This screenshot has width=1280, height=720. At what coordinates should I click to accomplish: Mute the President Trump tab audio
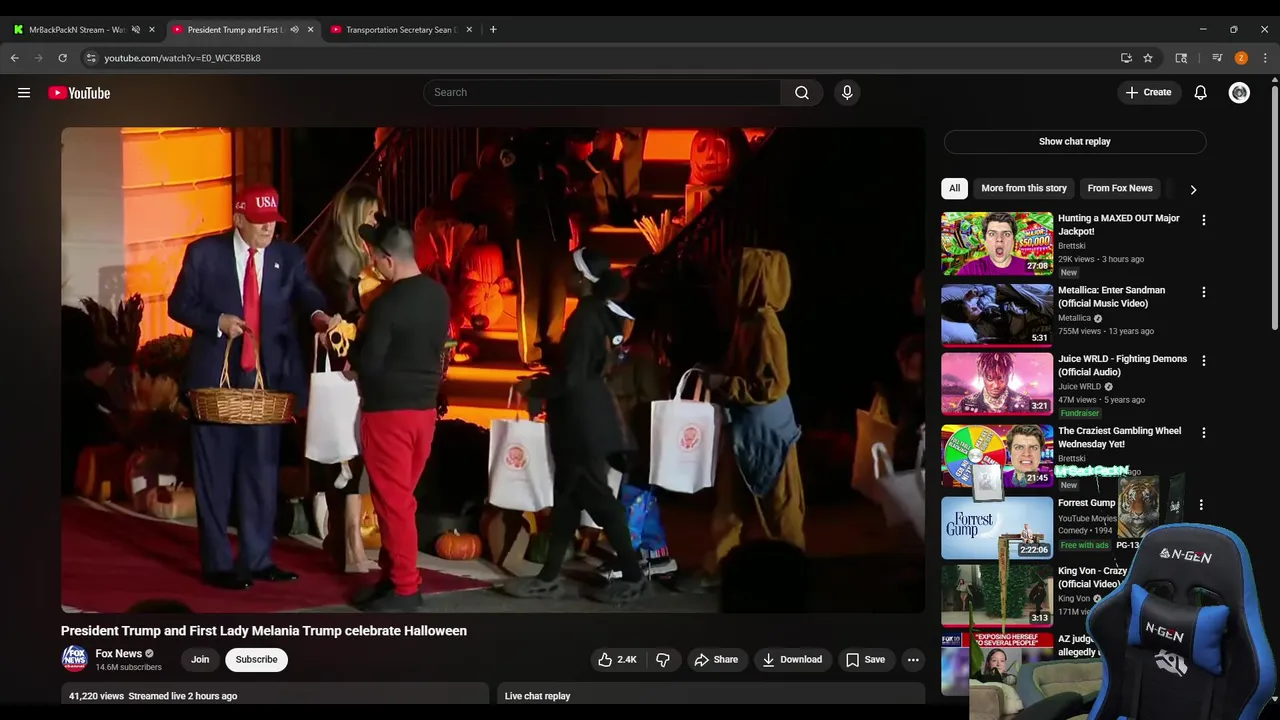294,29
